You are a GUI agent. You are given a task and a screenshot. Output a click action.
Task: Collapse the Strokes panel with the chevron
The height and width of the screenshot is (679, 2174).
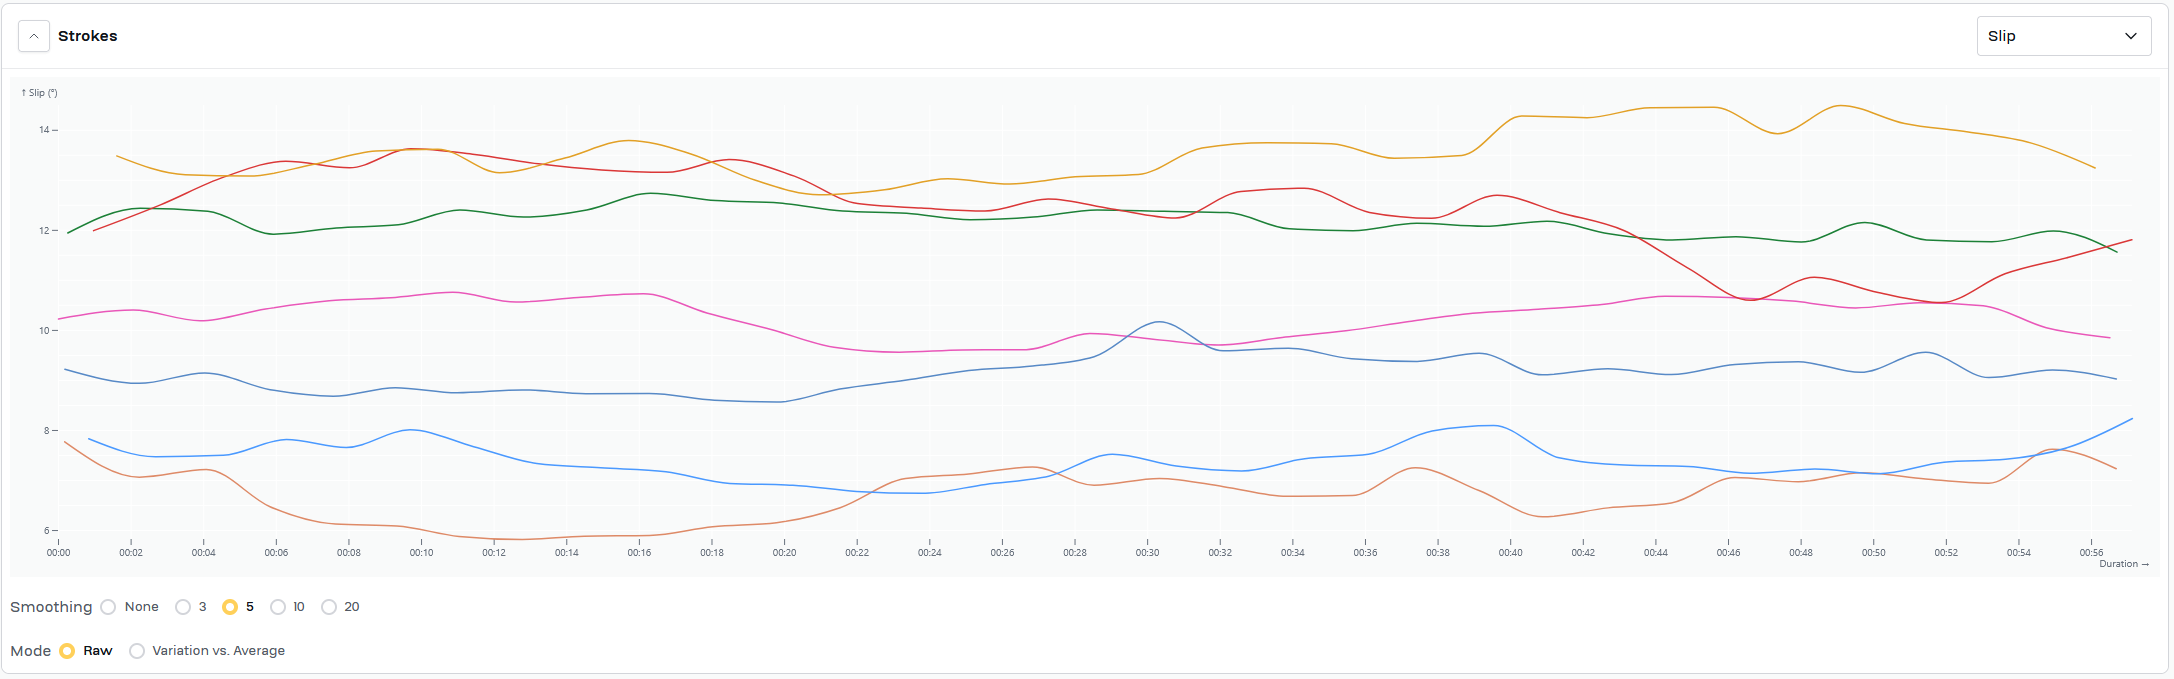click(x=34, y=36)
